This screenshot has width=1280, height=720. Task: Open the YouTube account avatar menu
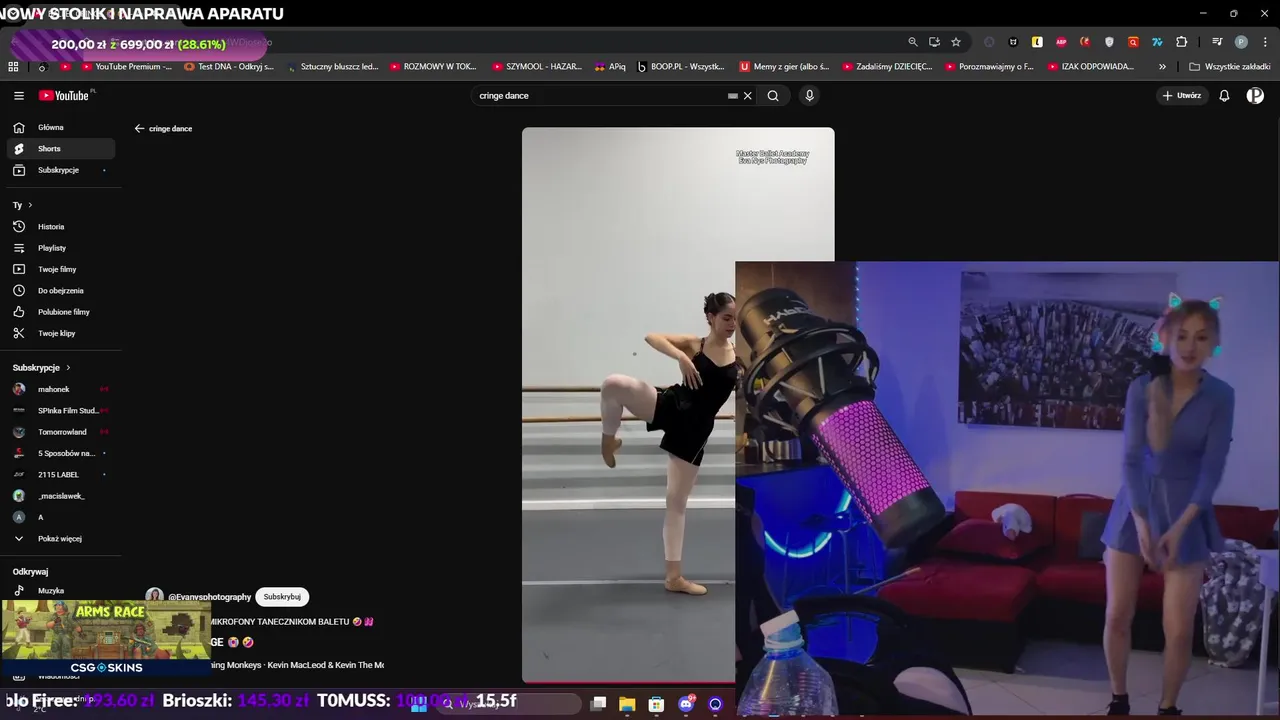click(x=1255, y=96)
